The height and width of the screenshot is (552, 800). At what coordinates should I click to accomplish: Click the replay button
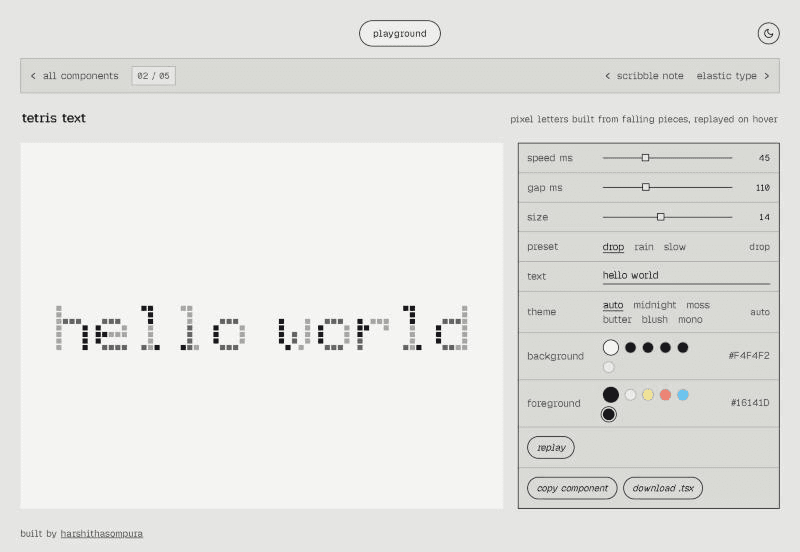(551, 447)
